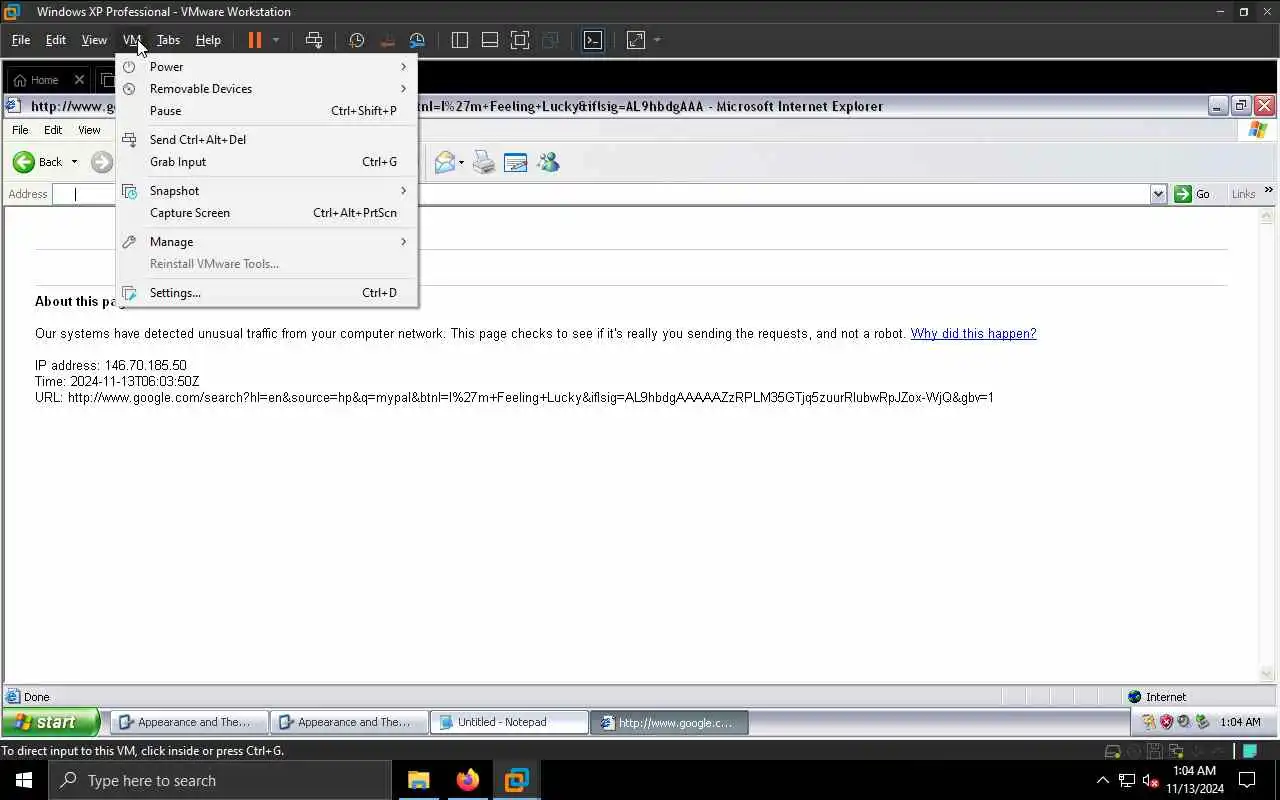Click the muted volume tray icon

(1150, 780)
